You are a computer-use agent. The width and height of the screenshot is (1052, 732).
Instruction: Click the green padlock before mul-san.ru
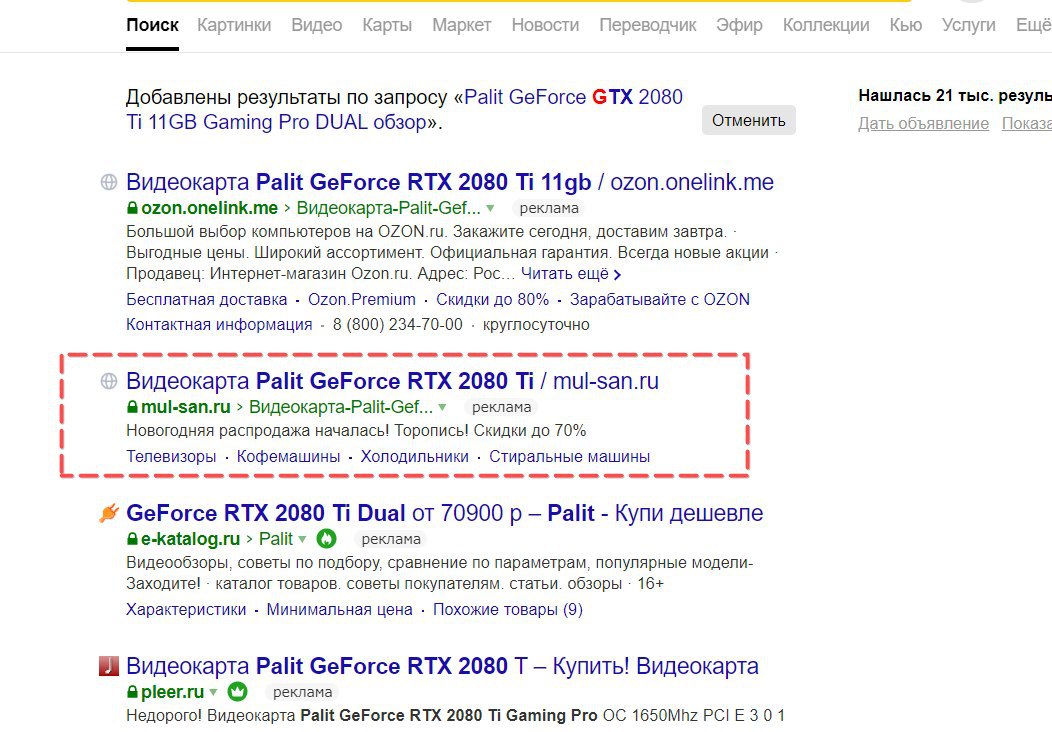(x=132, y=407)
